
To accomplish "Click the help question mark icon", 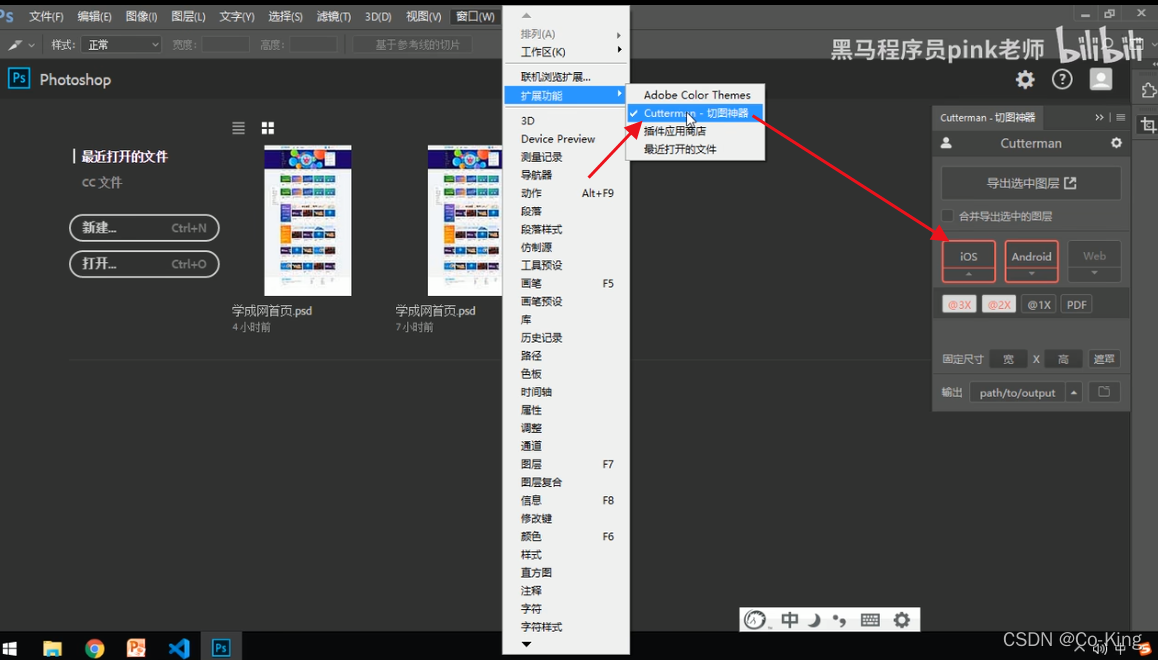I will pos(1062,79).
